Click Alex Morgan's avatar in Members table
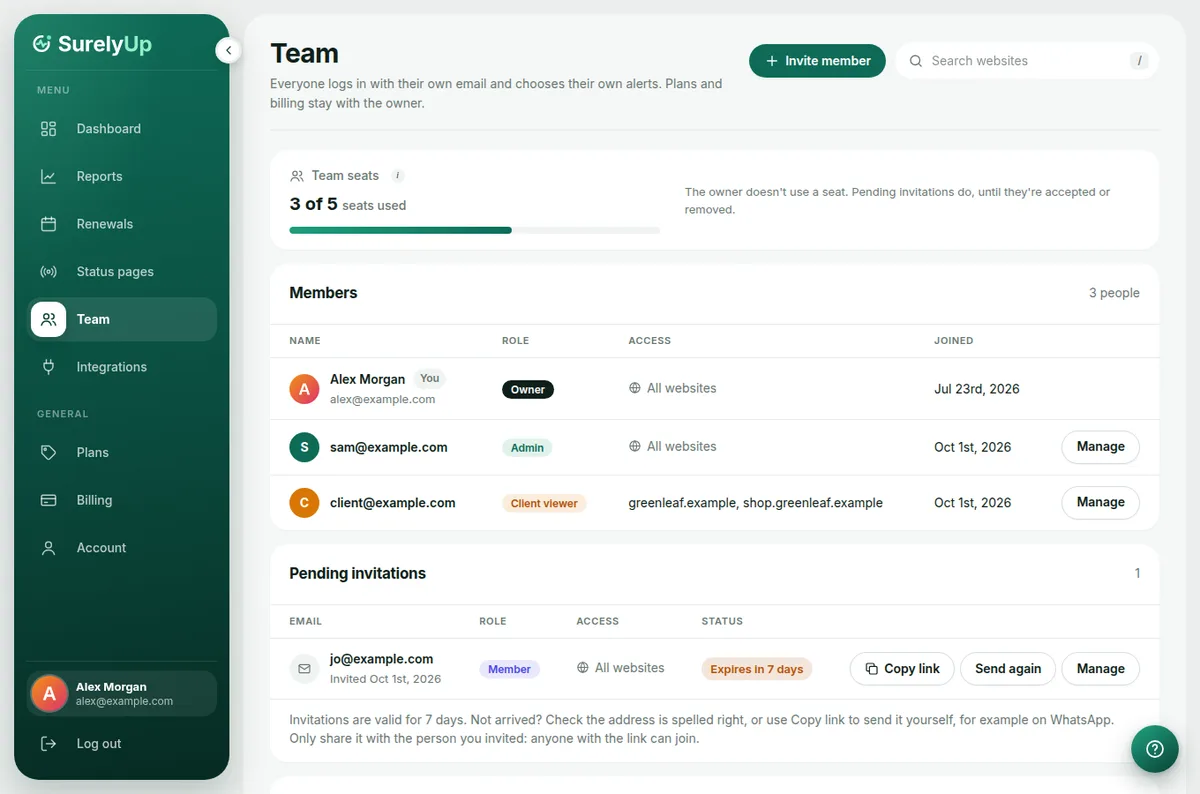 (x=304, y=389)
